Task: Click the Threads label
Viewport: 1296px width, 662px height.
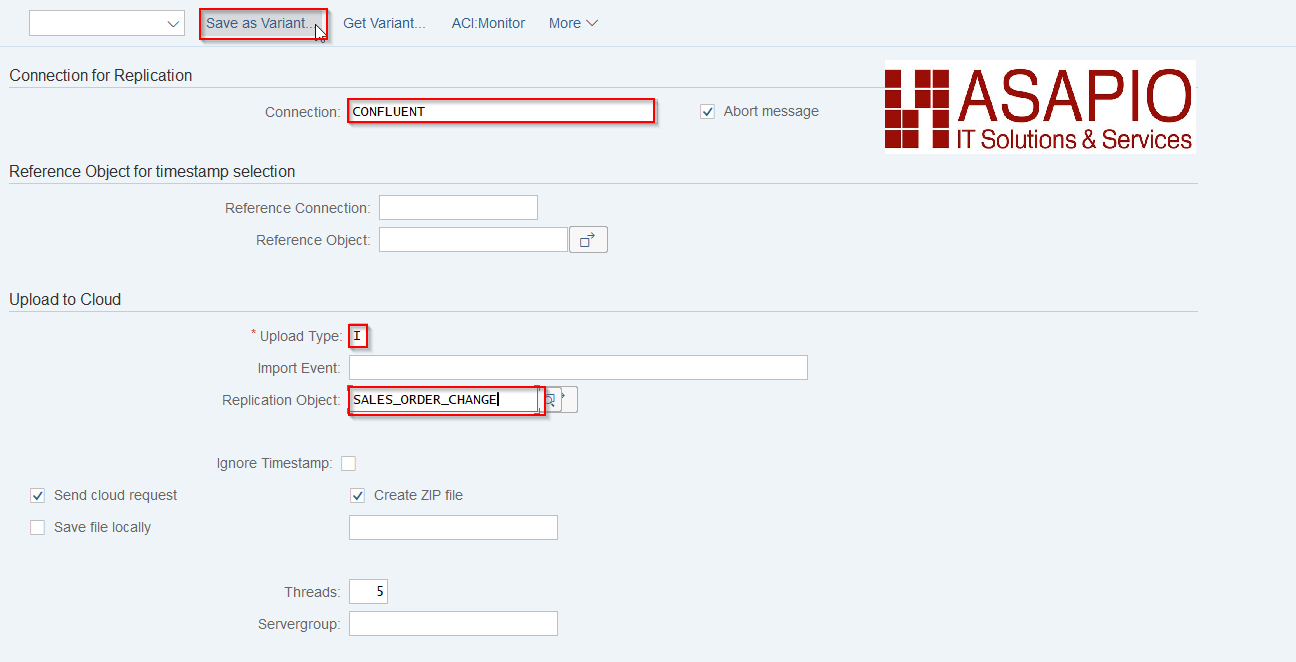Action: [312, 592]
